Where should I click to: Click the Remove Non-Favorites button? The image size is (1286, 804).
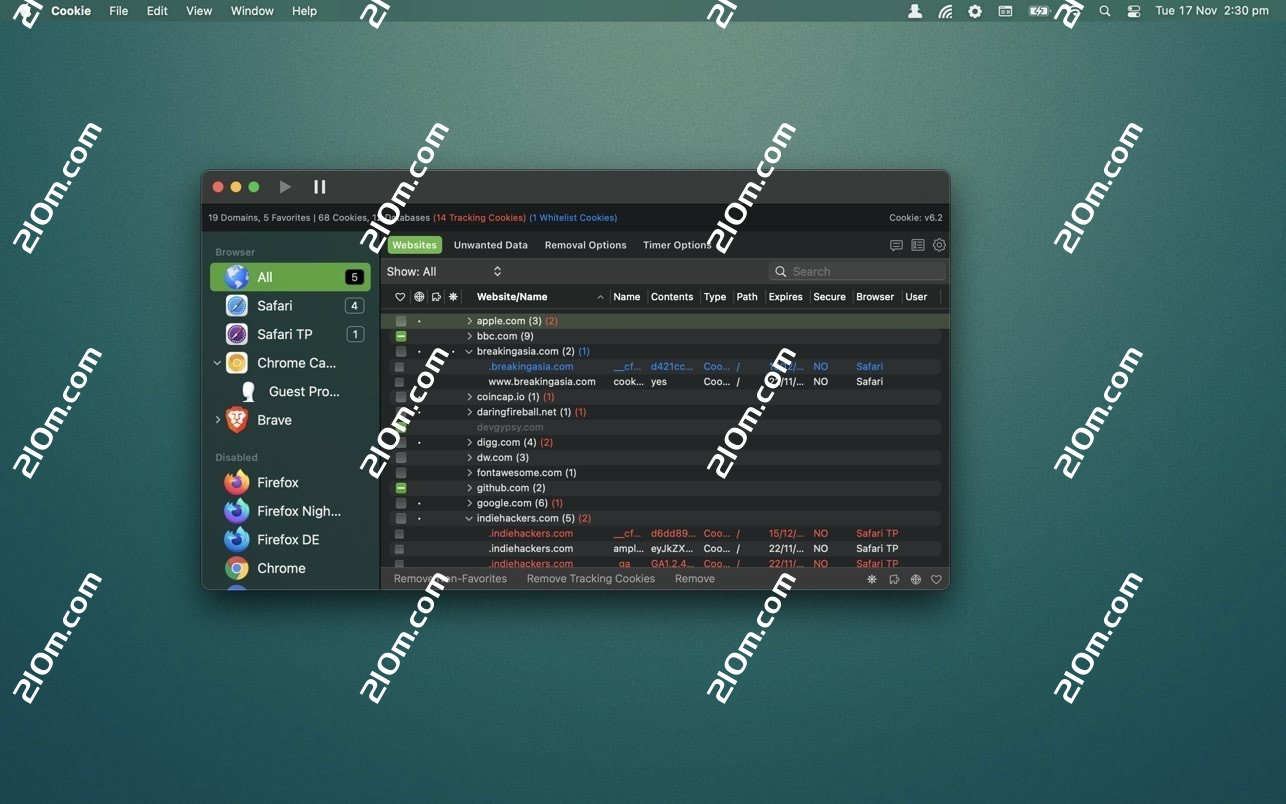[x=450, y=579]
